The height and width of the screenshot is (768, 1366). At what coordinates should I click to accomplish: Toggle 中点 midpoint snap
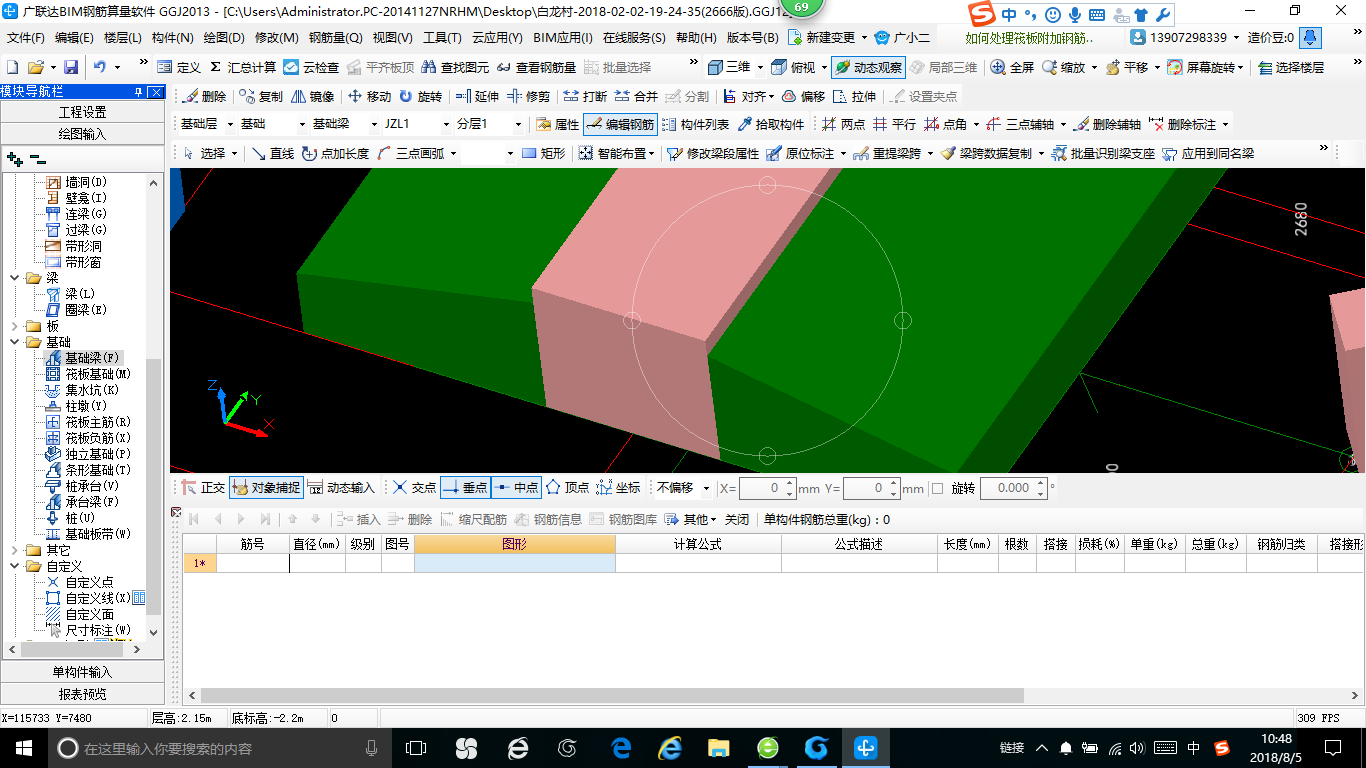coord(516,488)
